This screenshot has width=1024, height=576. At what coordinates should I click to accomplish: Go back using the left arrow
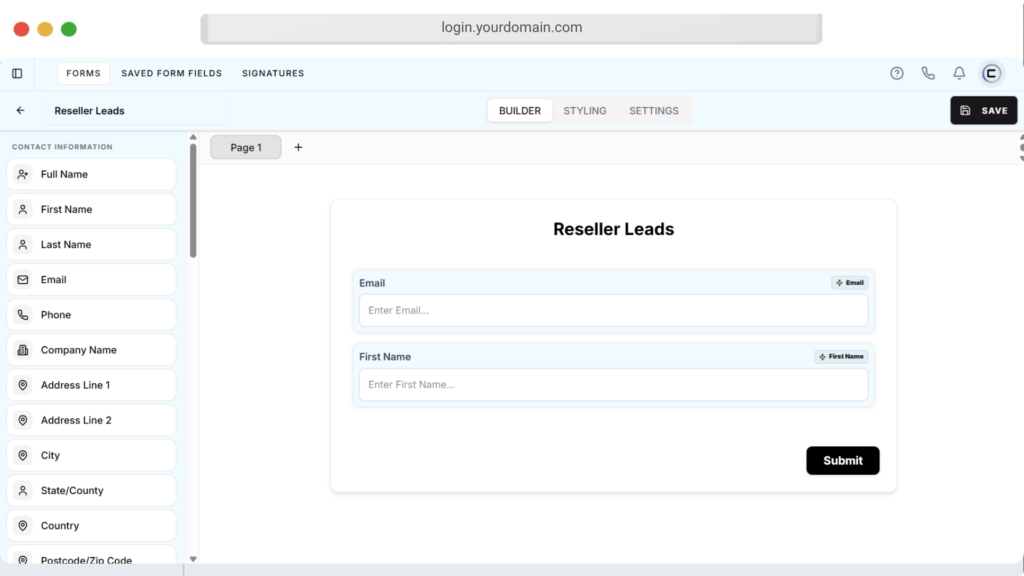[x=20, y=111]
